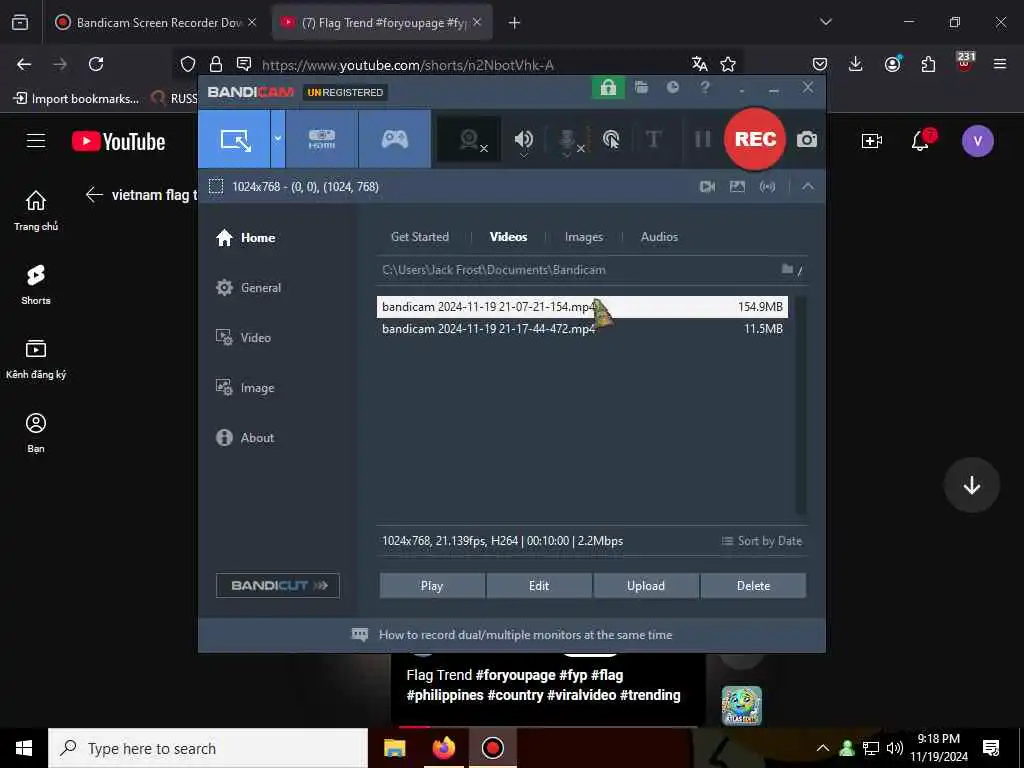Screen dimensions: 1024x768
Task: Open Kênh đăng ký subscriptions
Action: 36,359
